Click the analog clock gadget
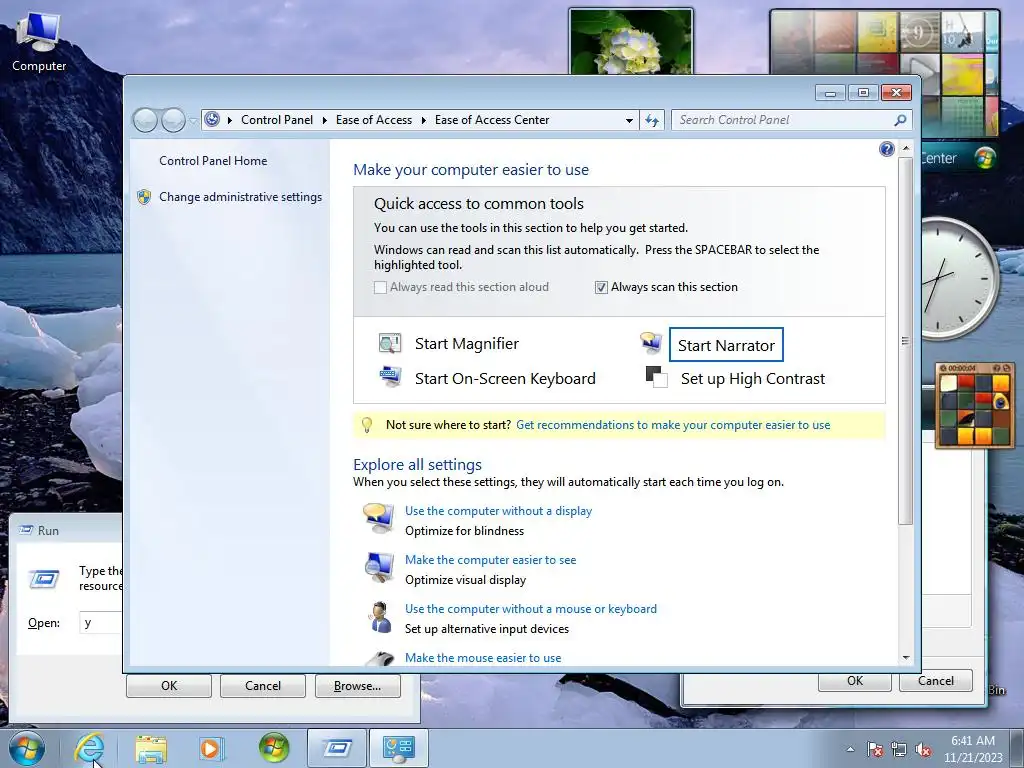The image size is (1024, 768). coord(959,278)
